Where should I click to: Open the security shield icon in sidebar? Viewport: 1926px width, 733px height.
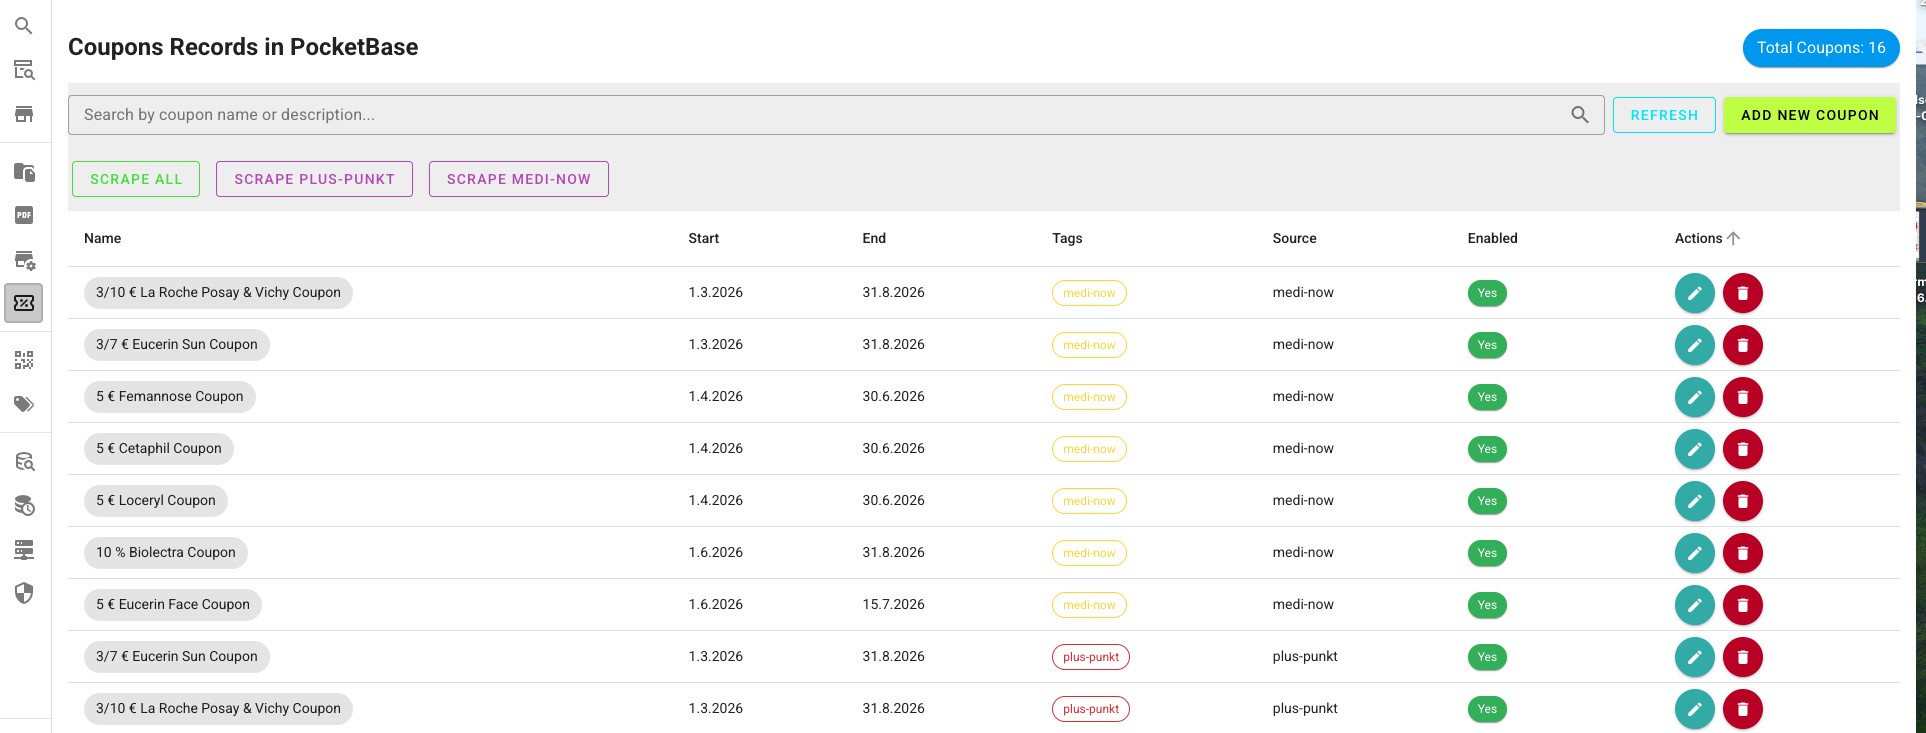(24, 593)
